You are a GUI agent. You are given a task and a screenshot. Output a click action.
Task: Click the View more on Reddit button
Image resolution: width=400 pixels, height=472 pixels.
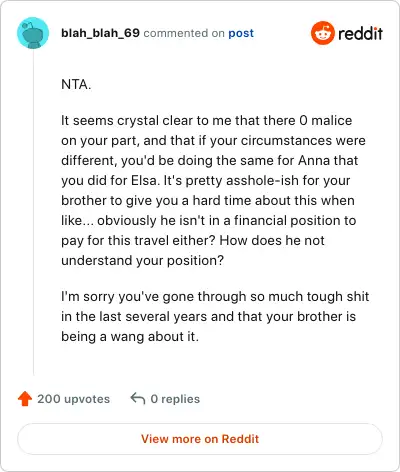point(200,439)
